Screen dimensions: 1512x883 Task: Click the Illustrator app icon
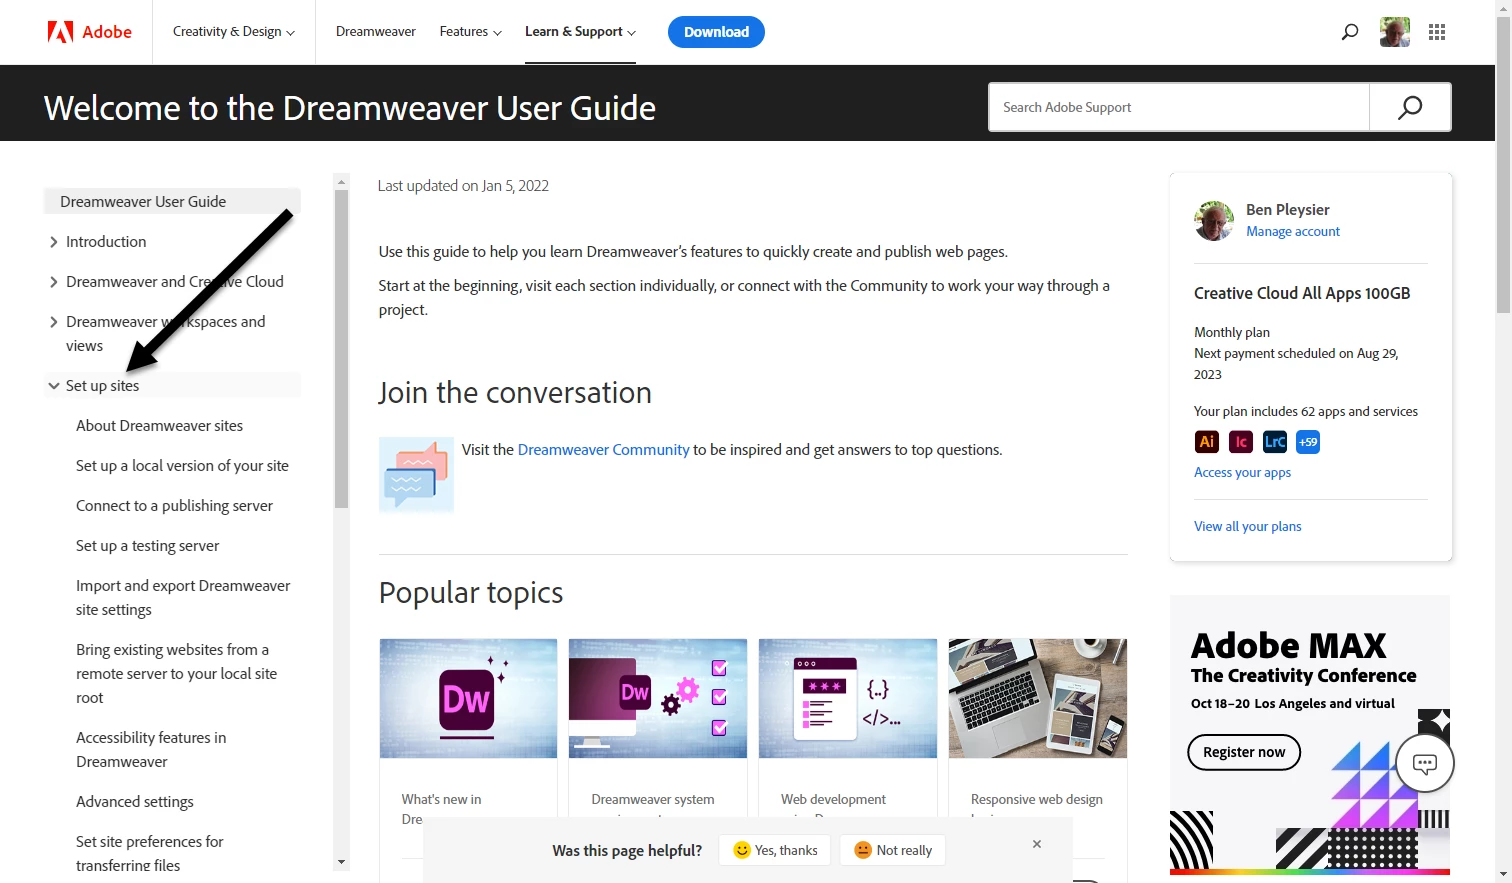tap(1207, 441)
